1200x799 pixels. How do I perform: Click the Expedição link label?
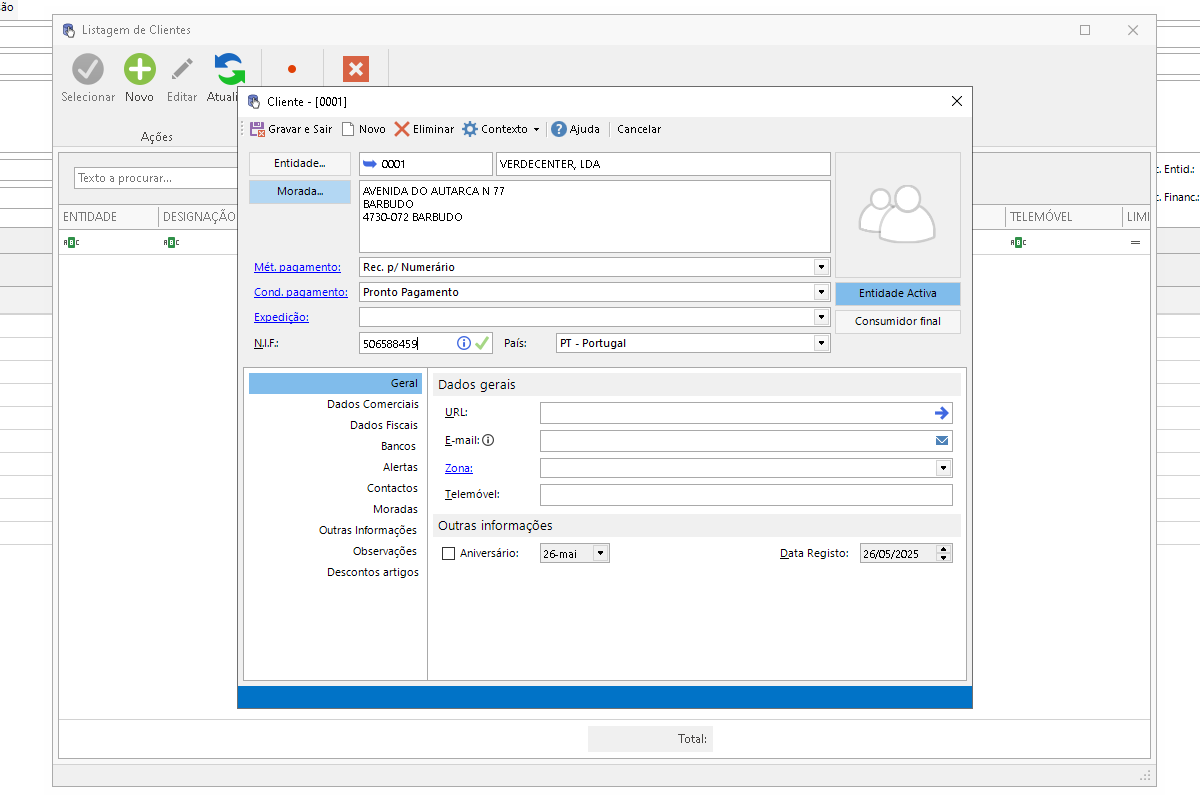[281, 317]
